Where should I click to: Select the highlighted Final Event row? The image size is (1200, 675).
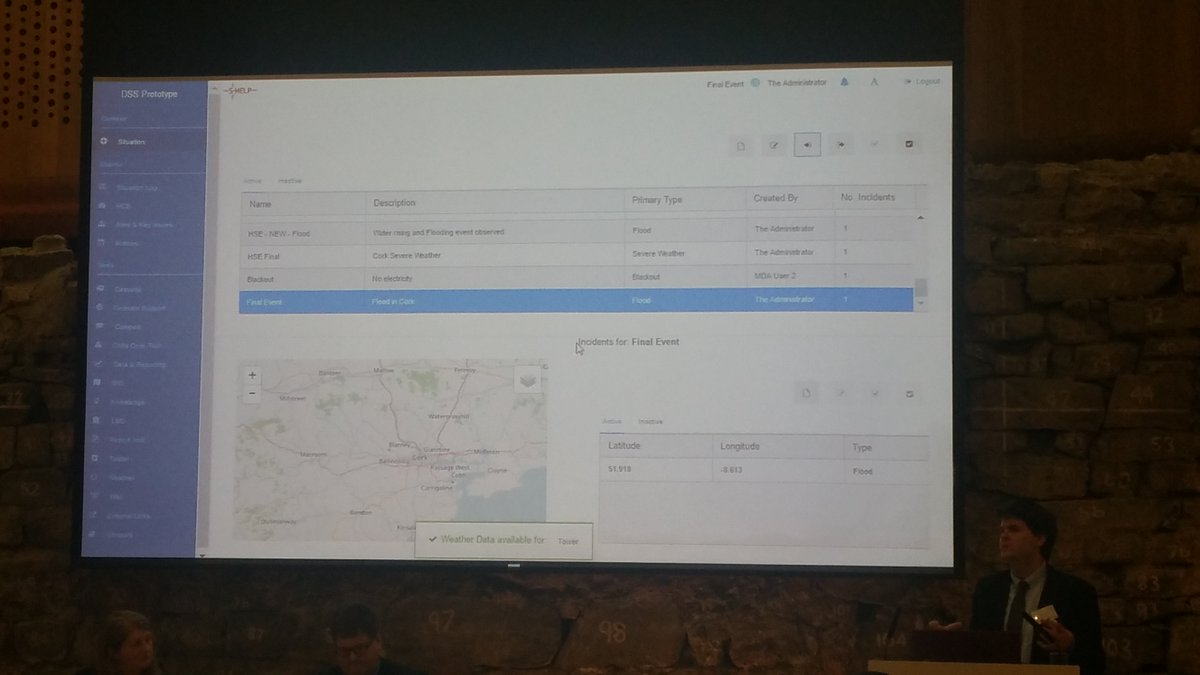(576, 300)
